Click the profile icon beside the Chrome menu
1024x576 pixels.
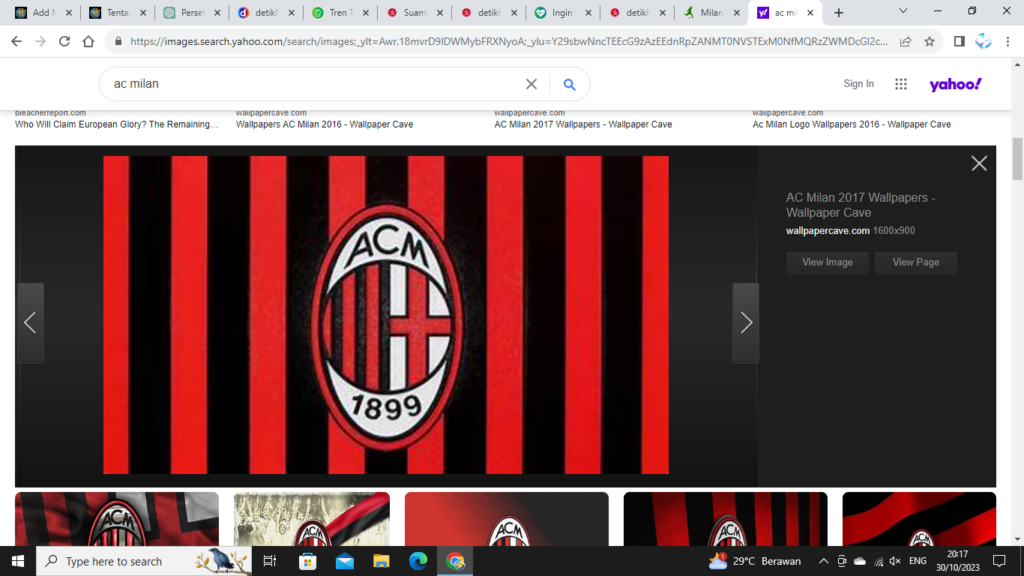pyautogui.click(x=983, y=41)
